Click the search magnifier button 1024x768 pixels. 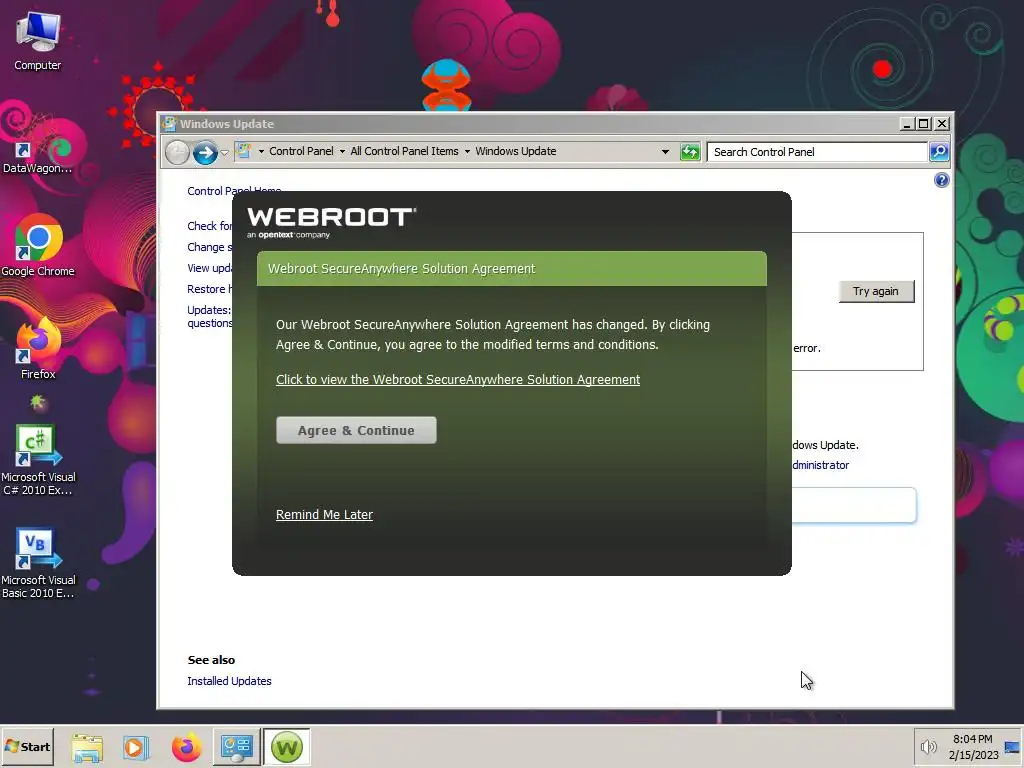[x=938, y=152]
